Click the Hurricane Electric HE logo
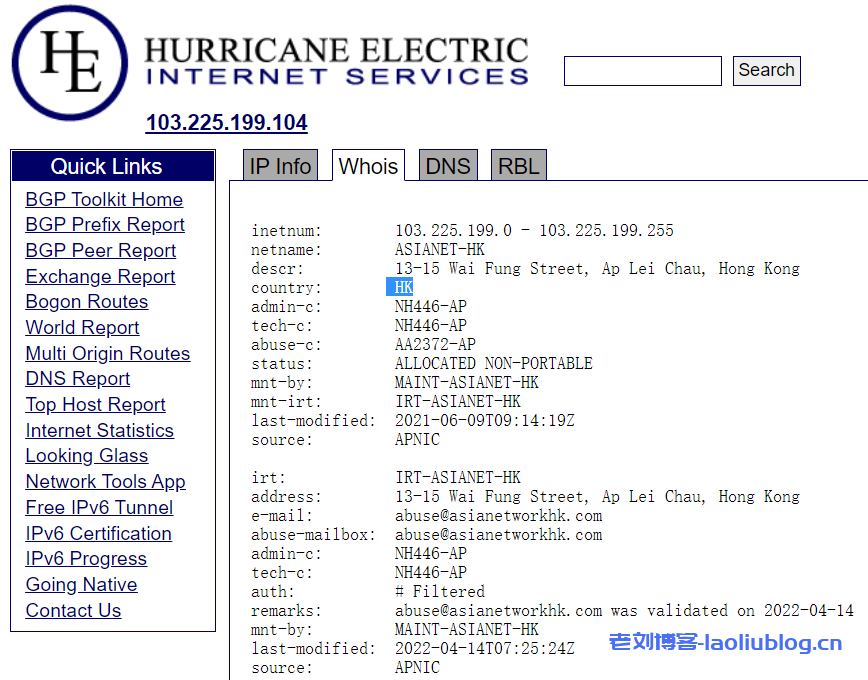 [70, 62]
